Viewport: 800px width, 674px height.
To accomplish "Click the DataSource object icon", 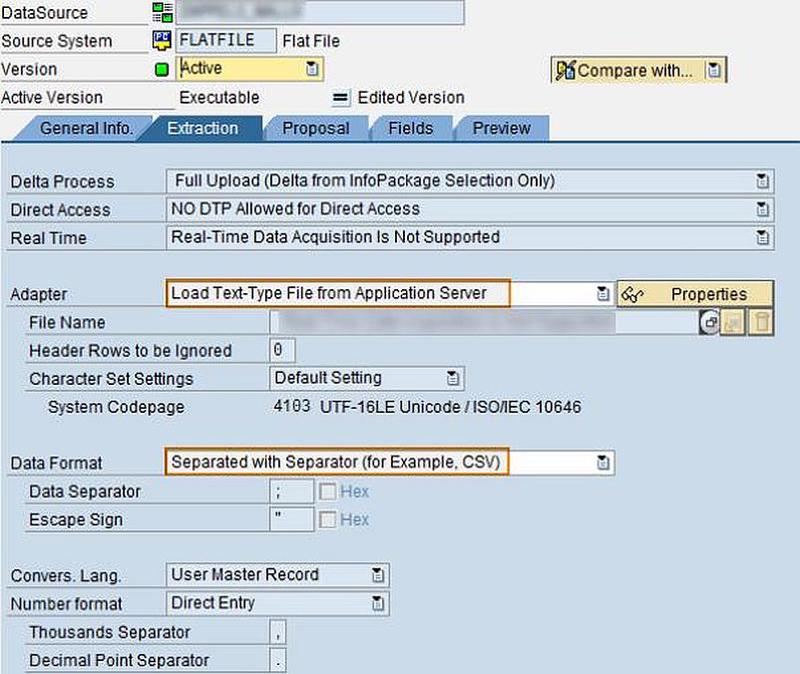I will click(164, 12).
